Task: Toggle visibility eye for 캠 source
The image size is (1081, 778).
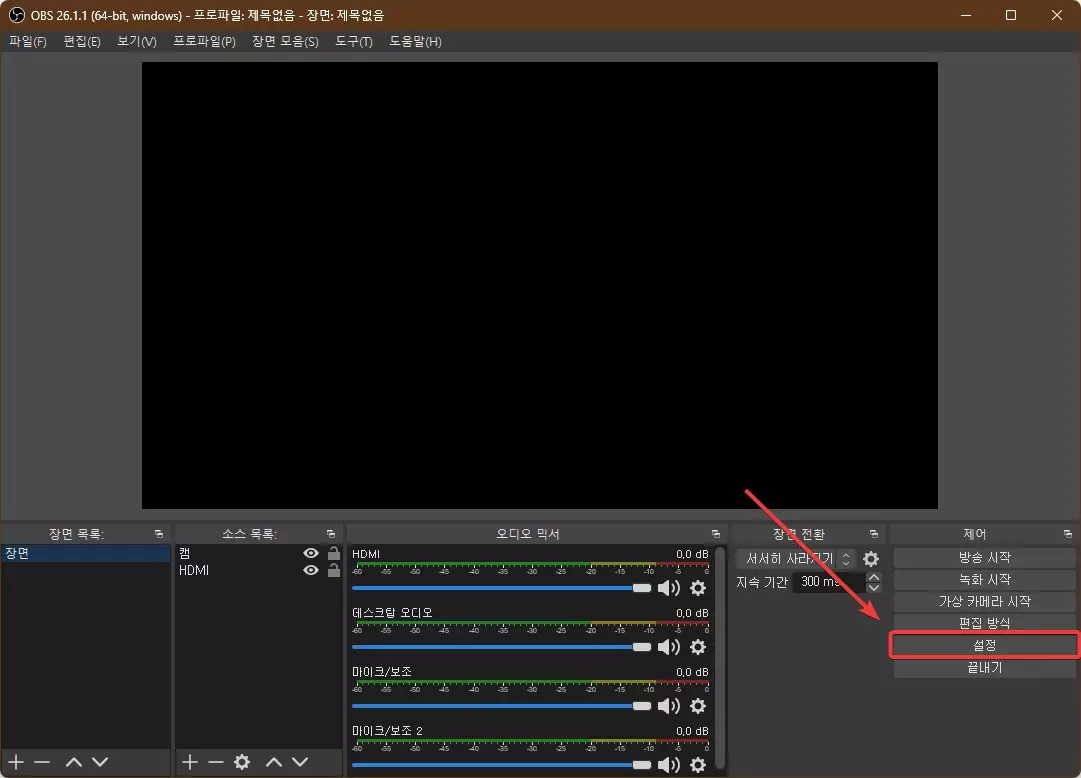Action: [x=311, y=553]
